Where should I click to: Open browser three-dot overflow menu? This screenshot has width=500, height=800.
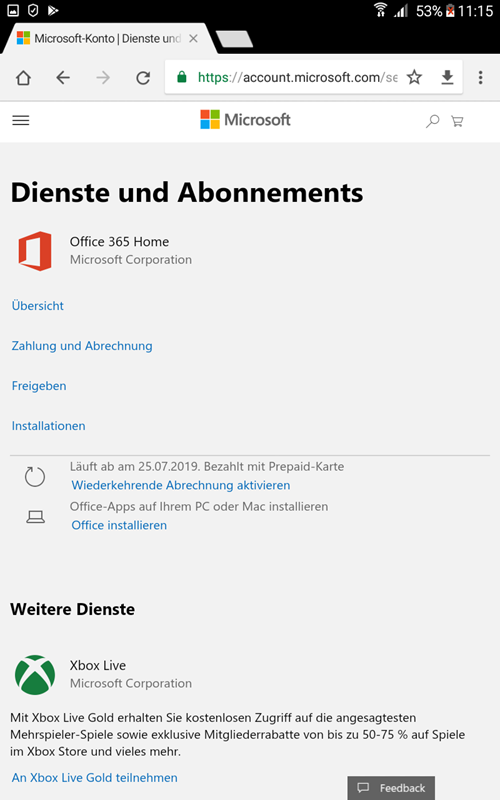[x=480, y=77]
